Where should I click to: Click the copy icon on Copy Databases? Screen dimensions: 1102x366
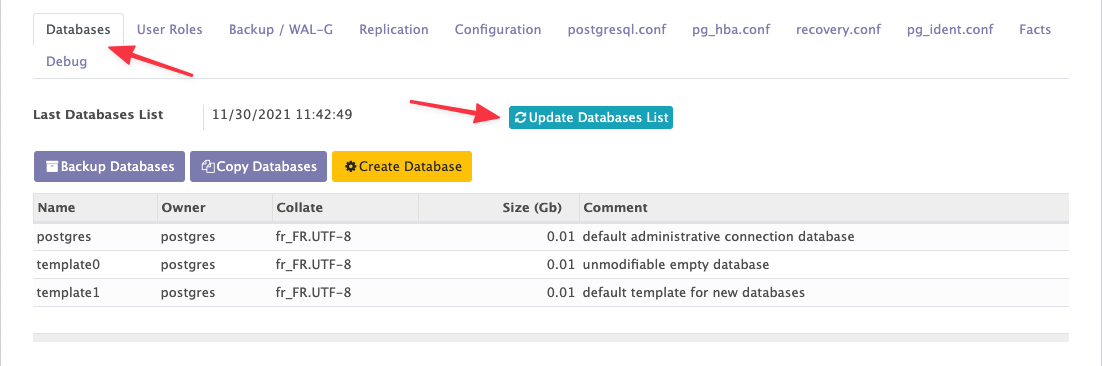coord(207,166)
